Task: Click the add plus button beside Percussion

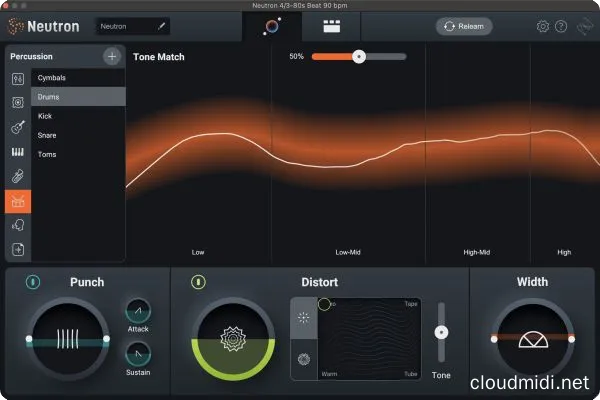Action: coord(112,57)
